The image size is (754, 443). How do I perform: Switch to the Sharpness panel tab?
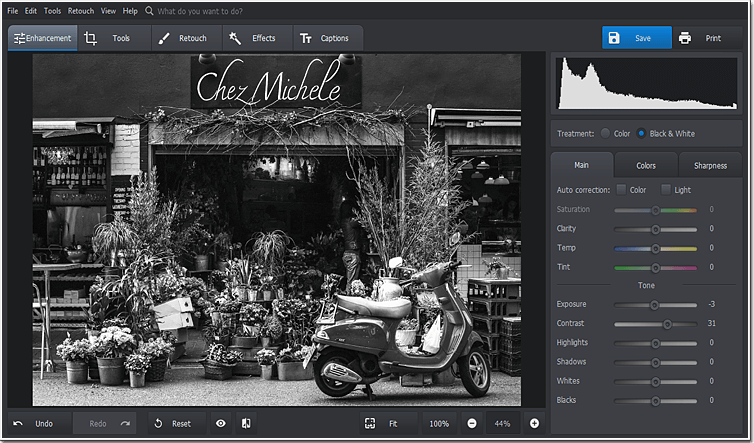[710, 165]
